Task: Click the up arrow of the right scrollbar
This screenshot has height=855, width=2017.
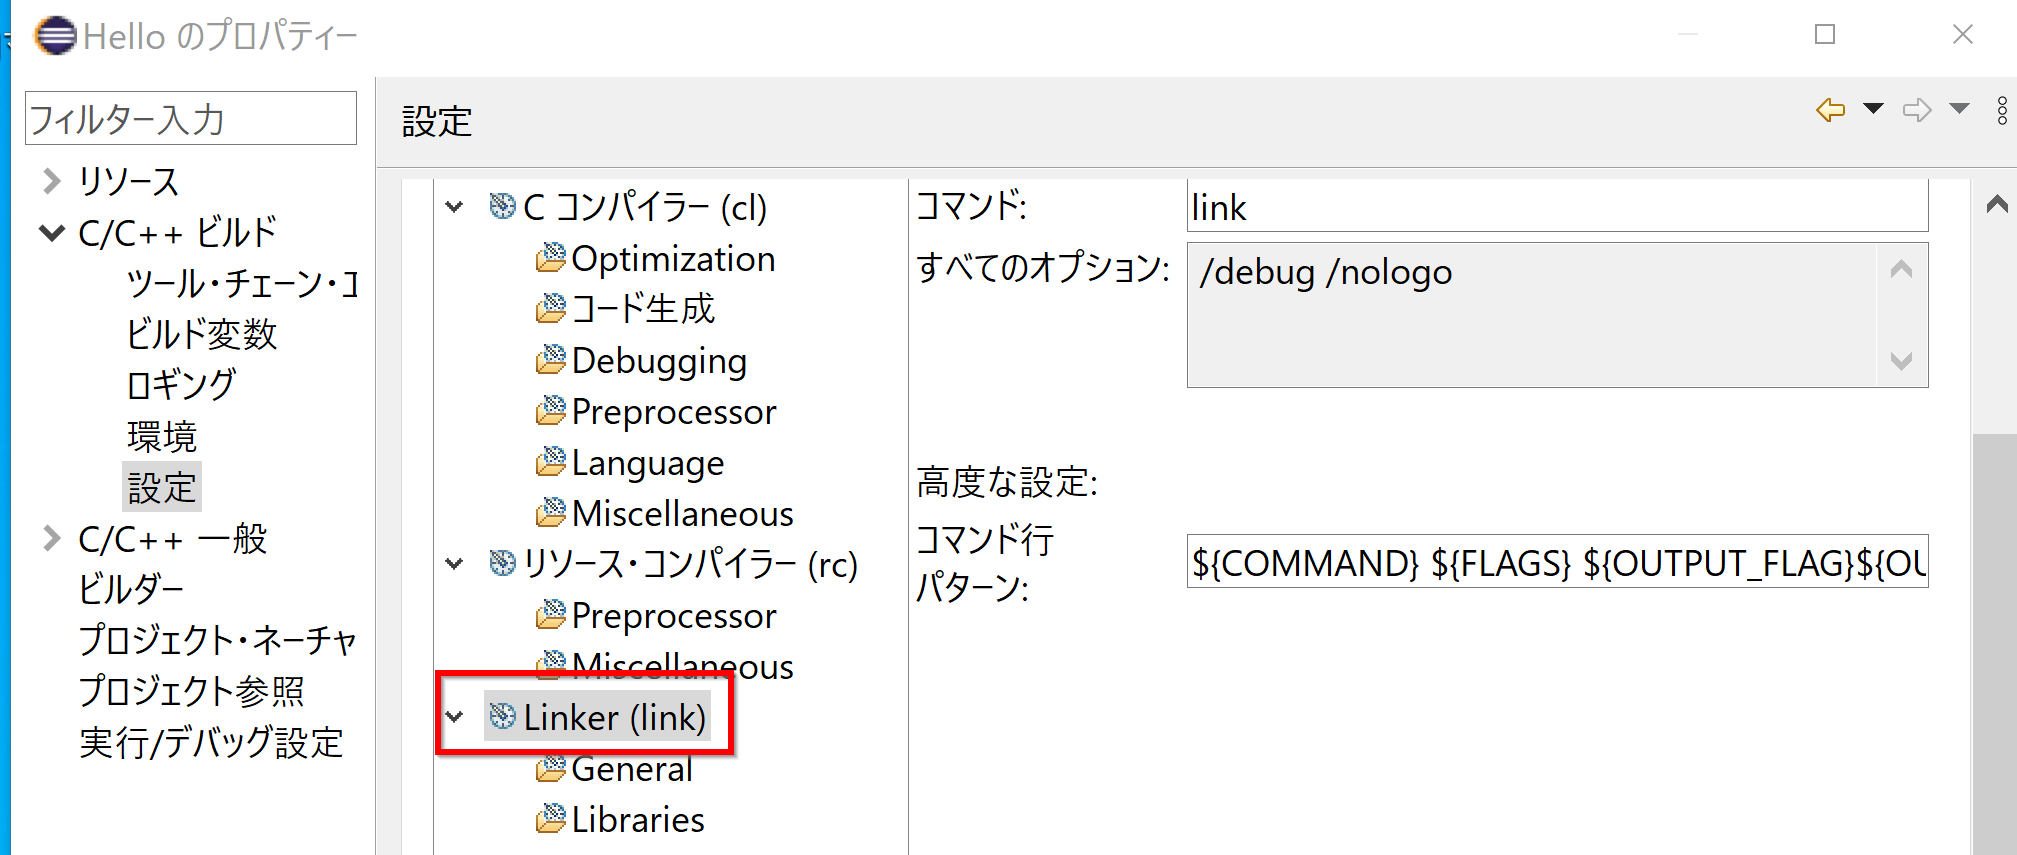Action: (x=1997, y=205)
